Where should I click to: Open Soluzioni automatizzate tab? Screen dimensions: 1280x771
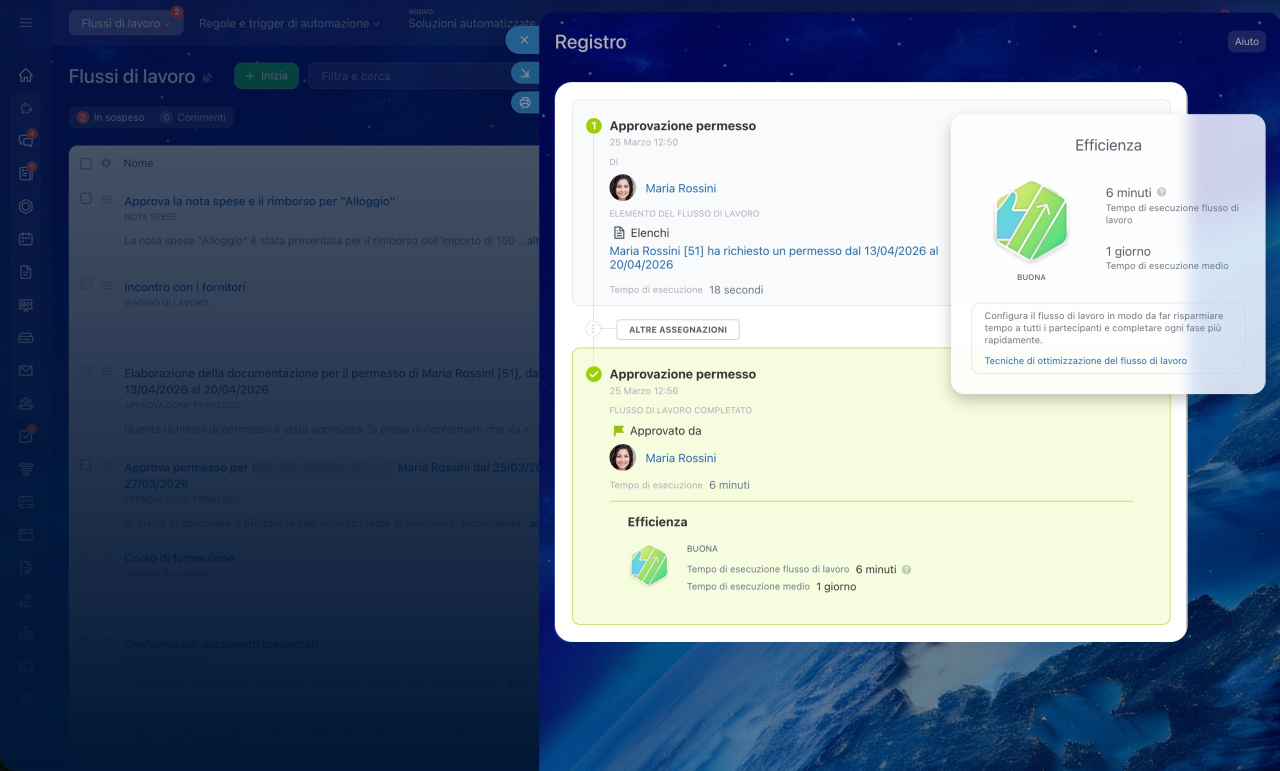(471, 23)
